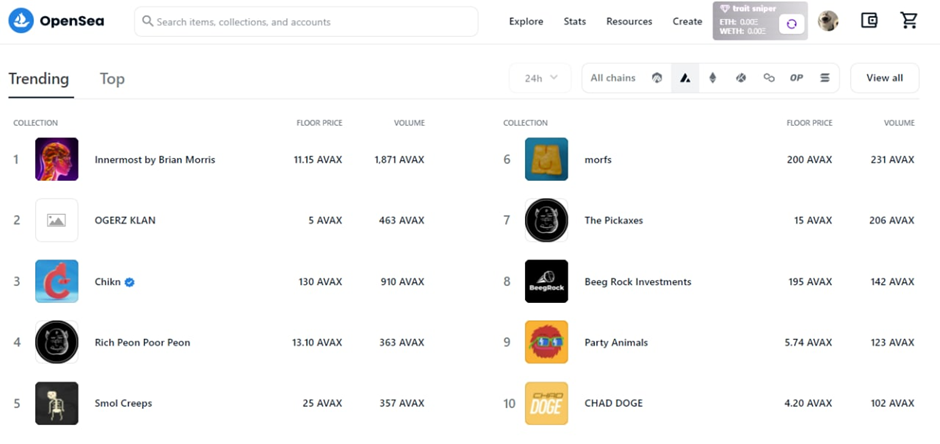Open the OpenSea home logo
This screenshot has width=940, height=444.
click(56, 21)
